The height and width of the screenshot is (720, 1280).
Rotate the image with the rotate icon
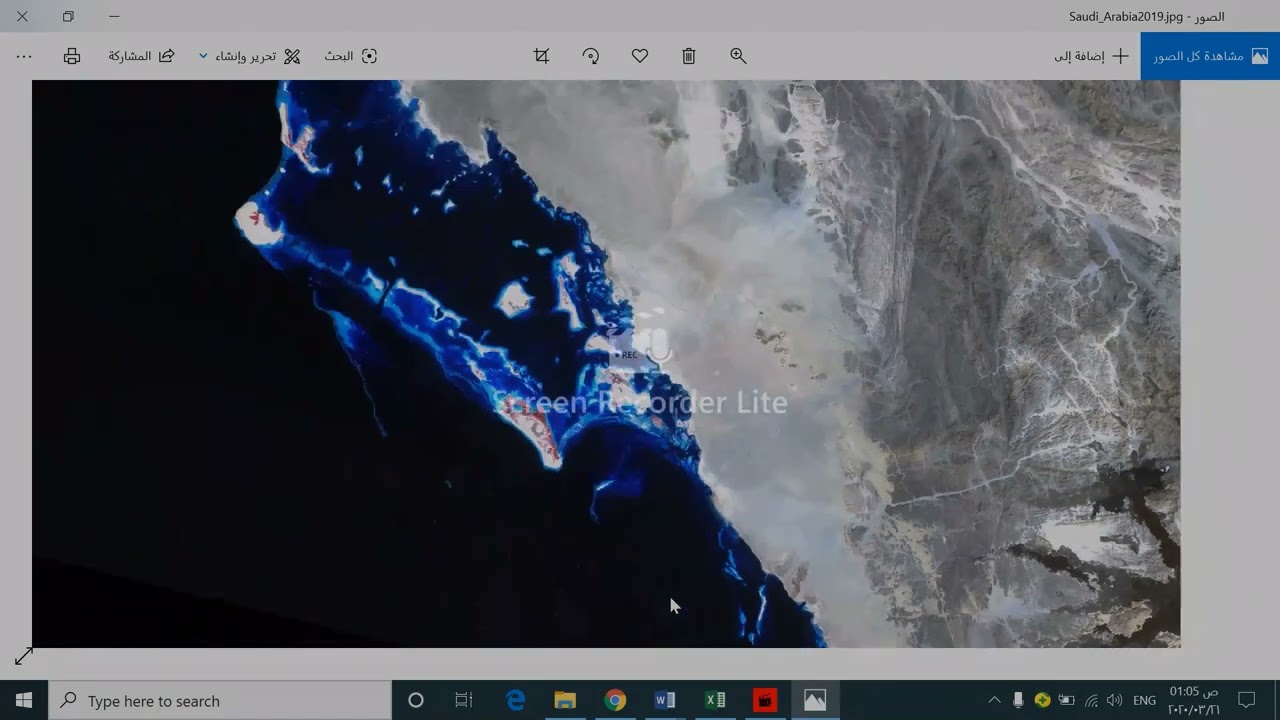click(591, 56)
